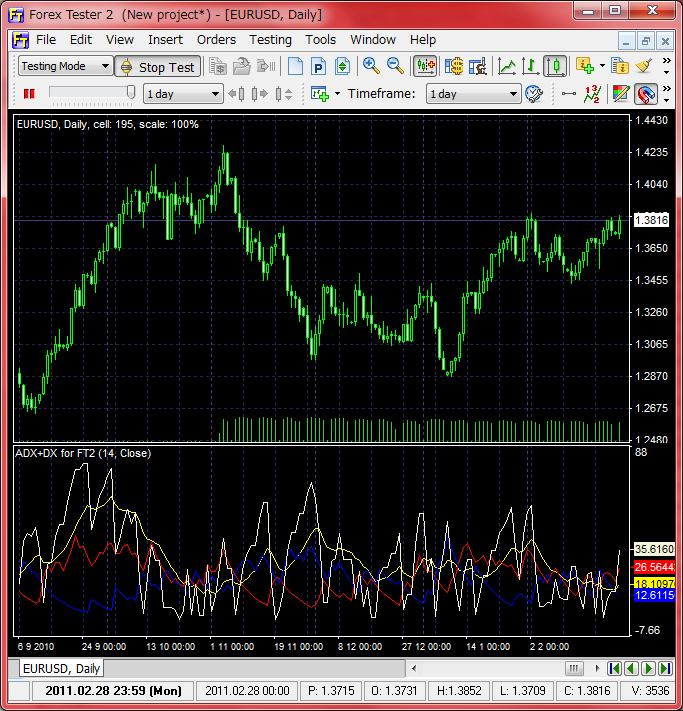The width and height of the screenshot is (683, 711).
Task: Pause the test with the red pause icon
Action: (29, 94)
